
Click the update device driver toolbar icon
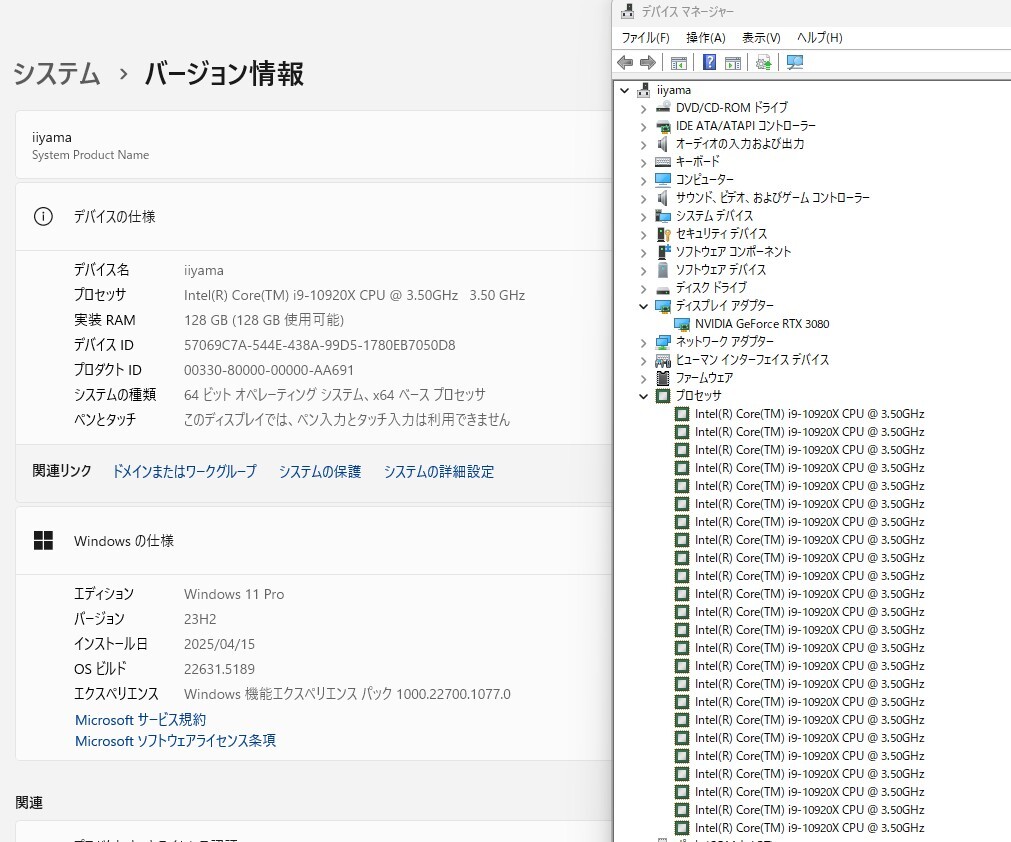point(763,63)
